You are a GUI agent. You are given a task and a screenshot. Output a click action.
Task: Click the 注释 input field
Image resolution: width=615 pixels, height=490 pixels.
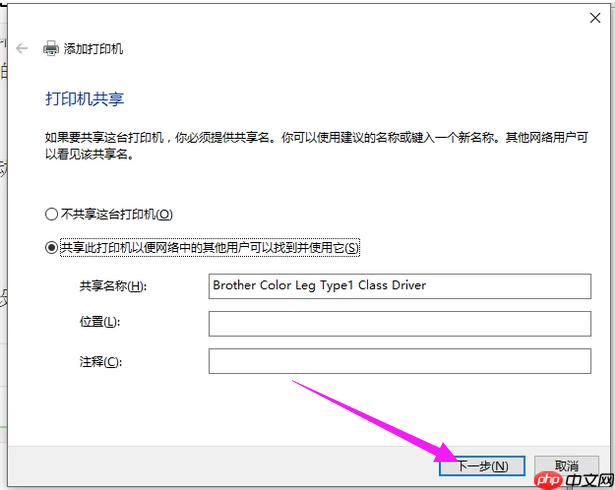[x=400, y=361]
